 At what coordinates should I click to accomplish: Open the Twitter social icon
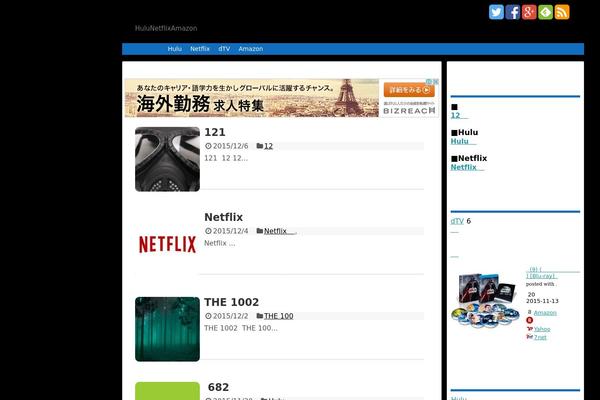coord(496,12)
